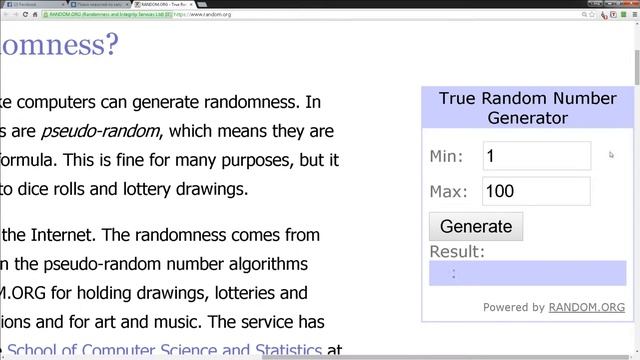Click the Result output area

527,273
